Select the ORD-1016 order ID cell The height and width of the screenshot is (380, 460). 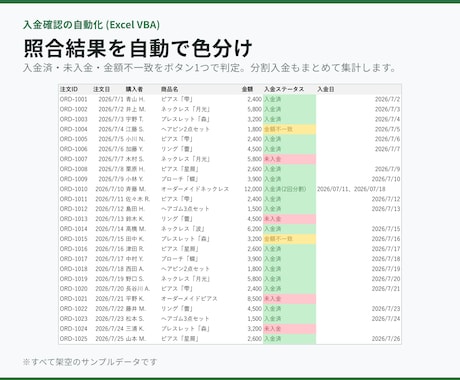[x=74, y=249]
